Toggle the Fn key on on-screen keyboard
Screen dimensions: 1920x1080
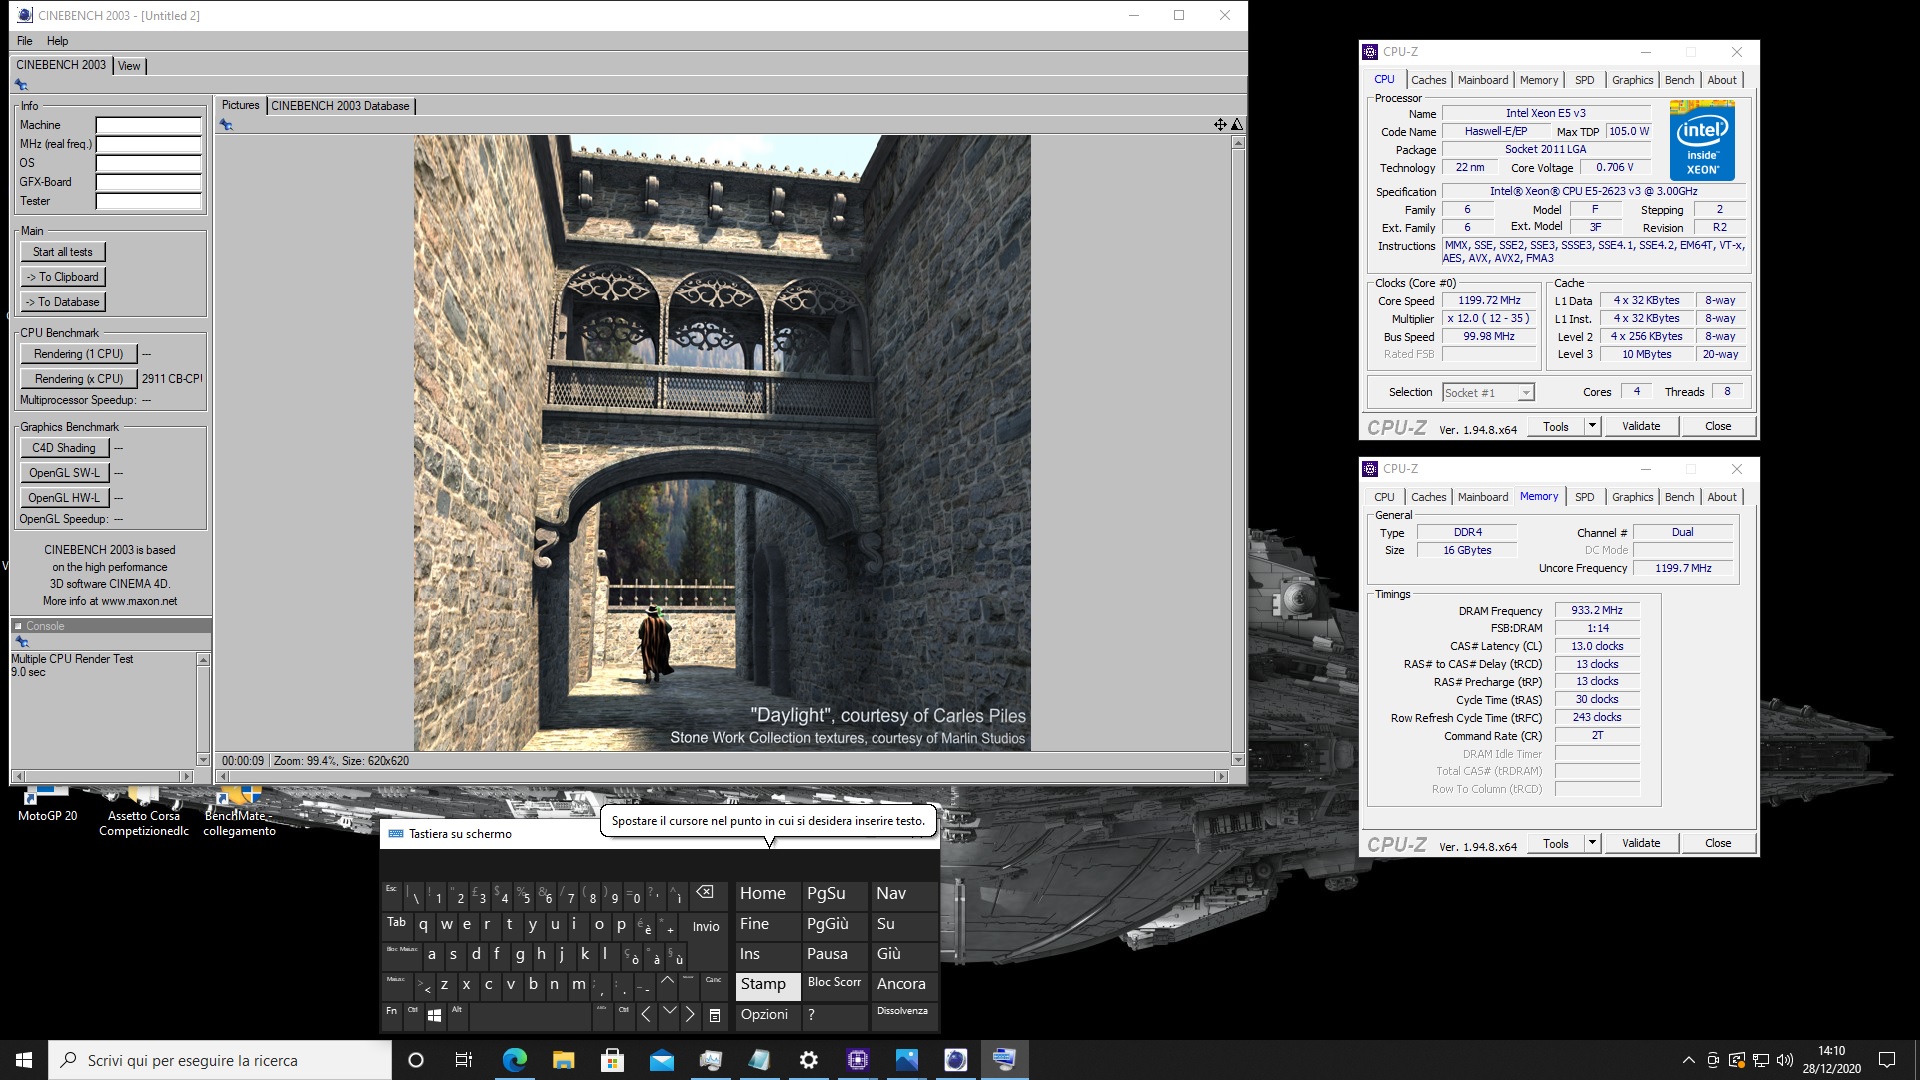391,1015
